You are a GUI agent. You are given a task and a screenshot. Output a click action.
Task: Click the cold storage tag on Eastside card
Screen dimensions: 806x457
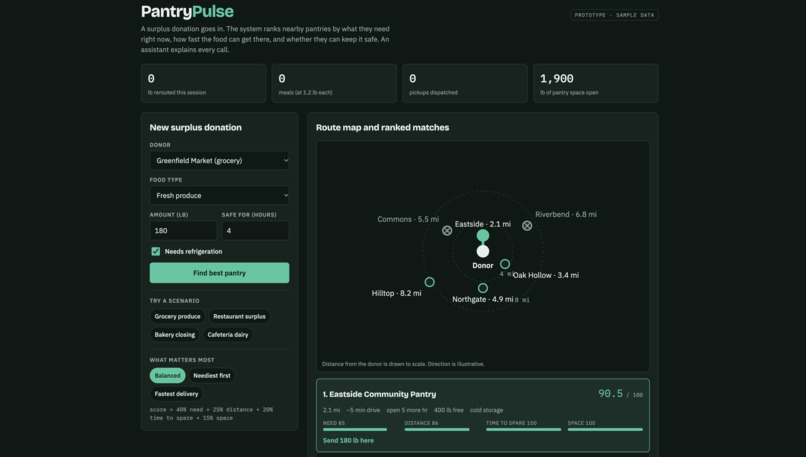pyautogui.click(x=486, y=410)
